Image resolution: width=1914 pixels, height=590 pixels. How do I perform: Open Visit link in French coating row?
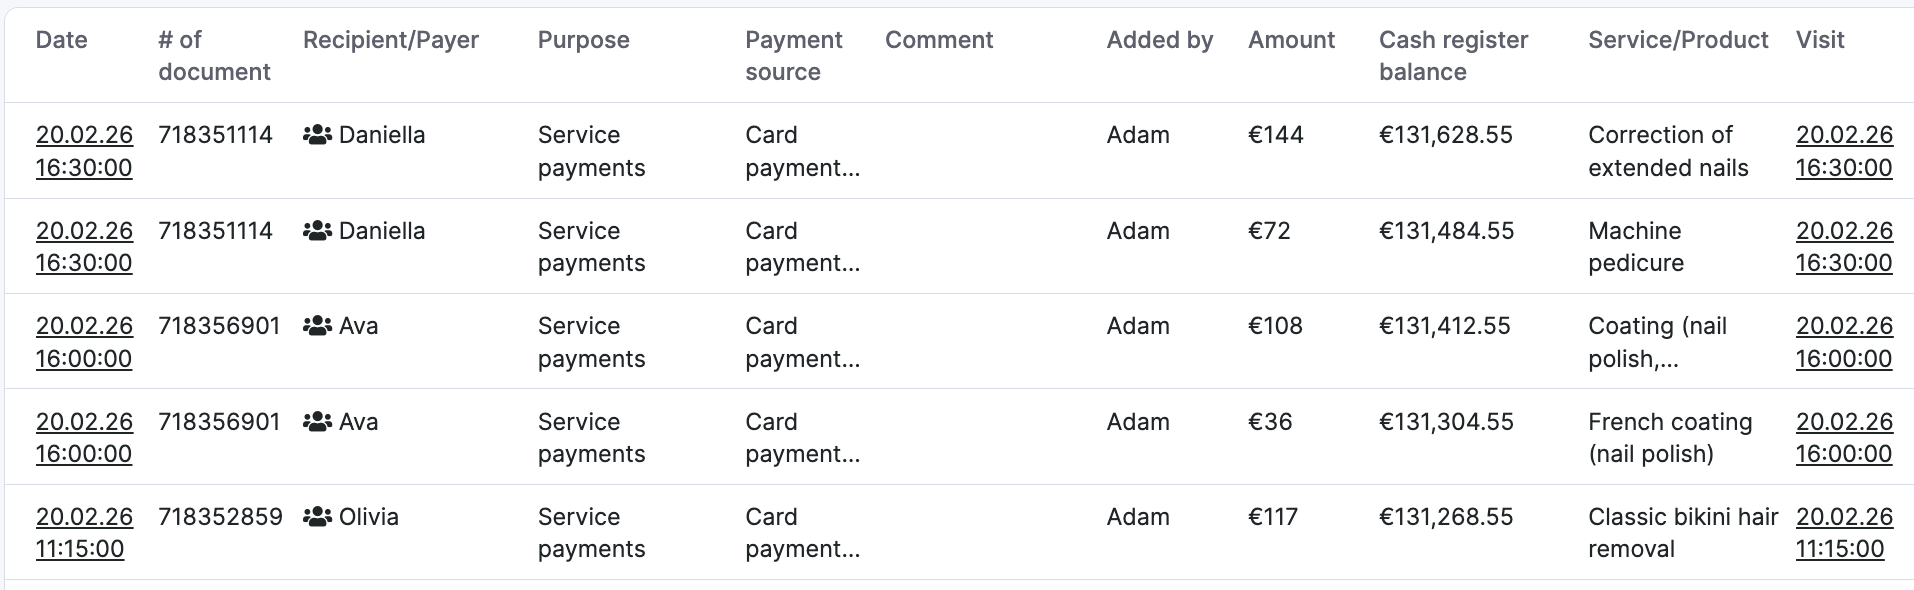(x=1843, y=438)
